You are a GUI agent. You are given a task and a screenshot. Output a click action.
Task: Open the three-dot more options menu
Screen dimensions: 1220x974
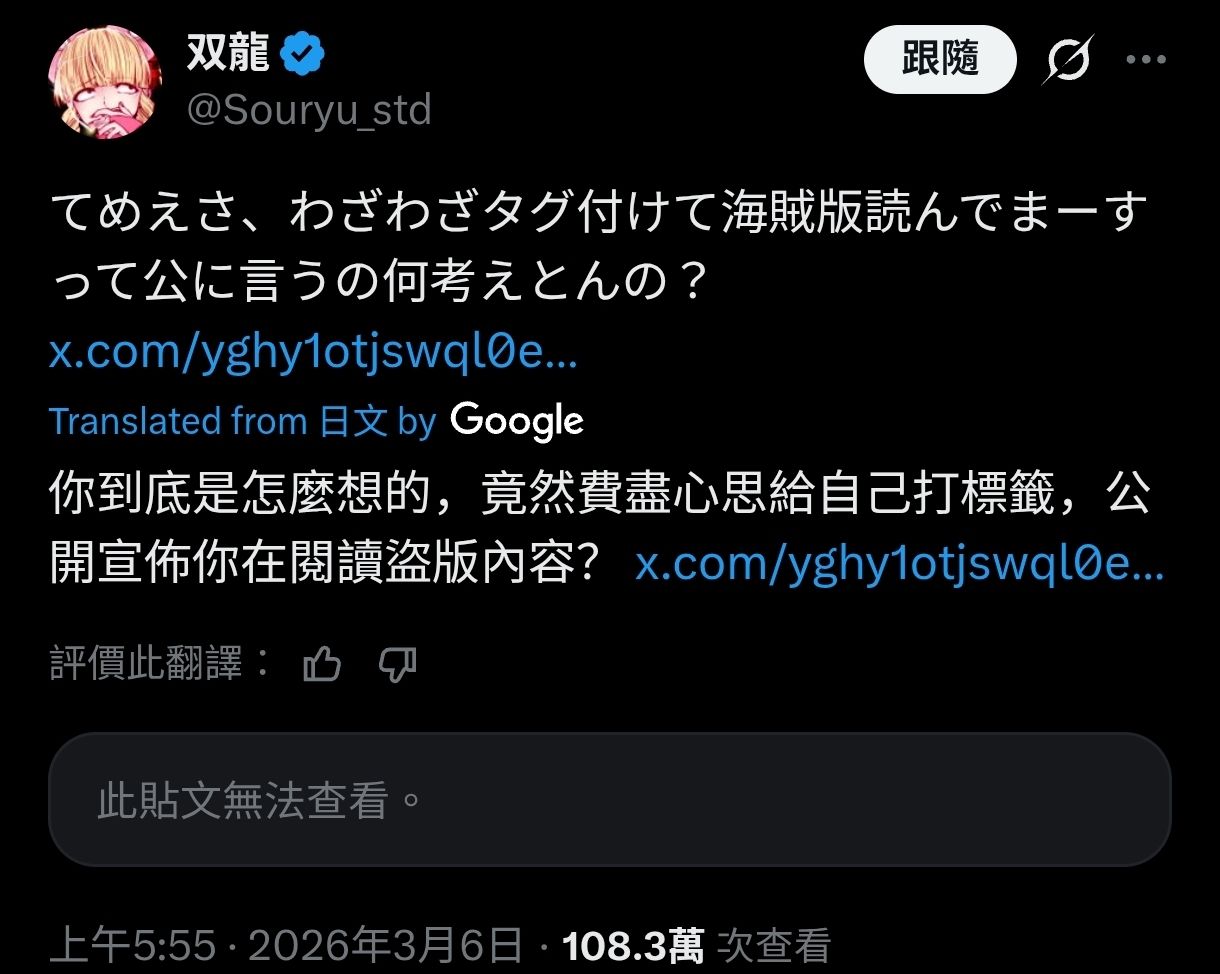coord(1146,60)
